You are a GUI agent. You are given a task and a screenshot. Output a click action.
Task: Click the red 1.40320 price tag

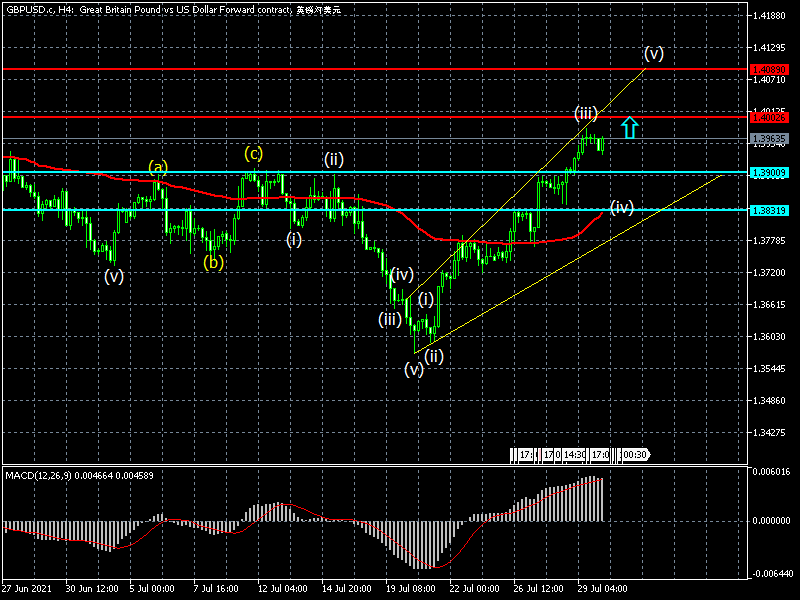(772, 70)
